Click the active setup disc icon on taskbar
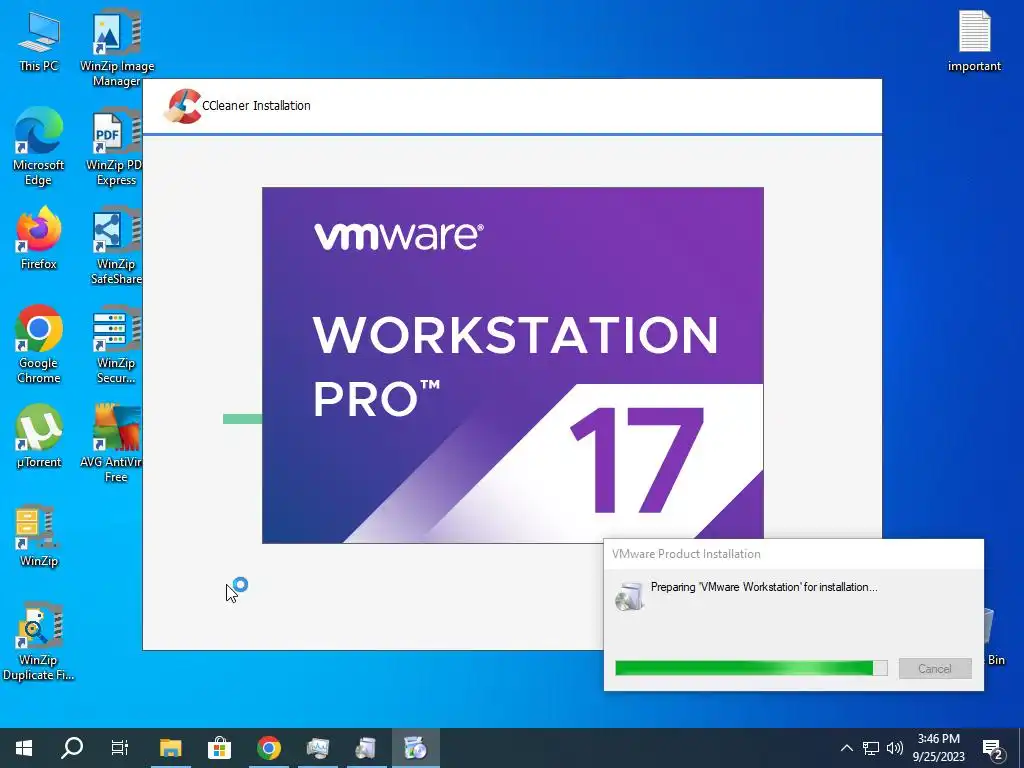 click(415, 748)
